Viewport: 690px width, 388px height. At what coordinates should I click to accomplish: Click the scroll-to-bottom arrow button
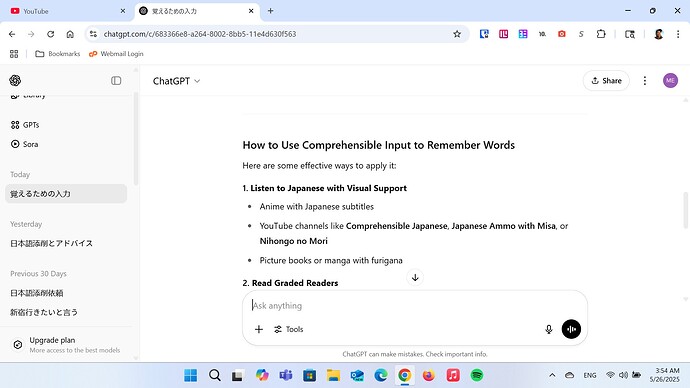(x=415, y=278)
